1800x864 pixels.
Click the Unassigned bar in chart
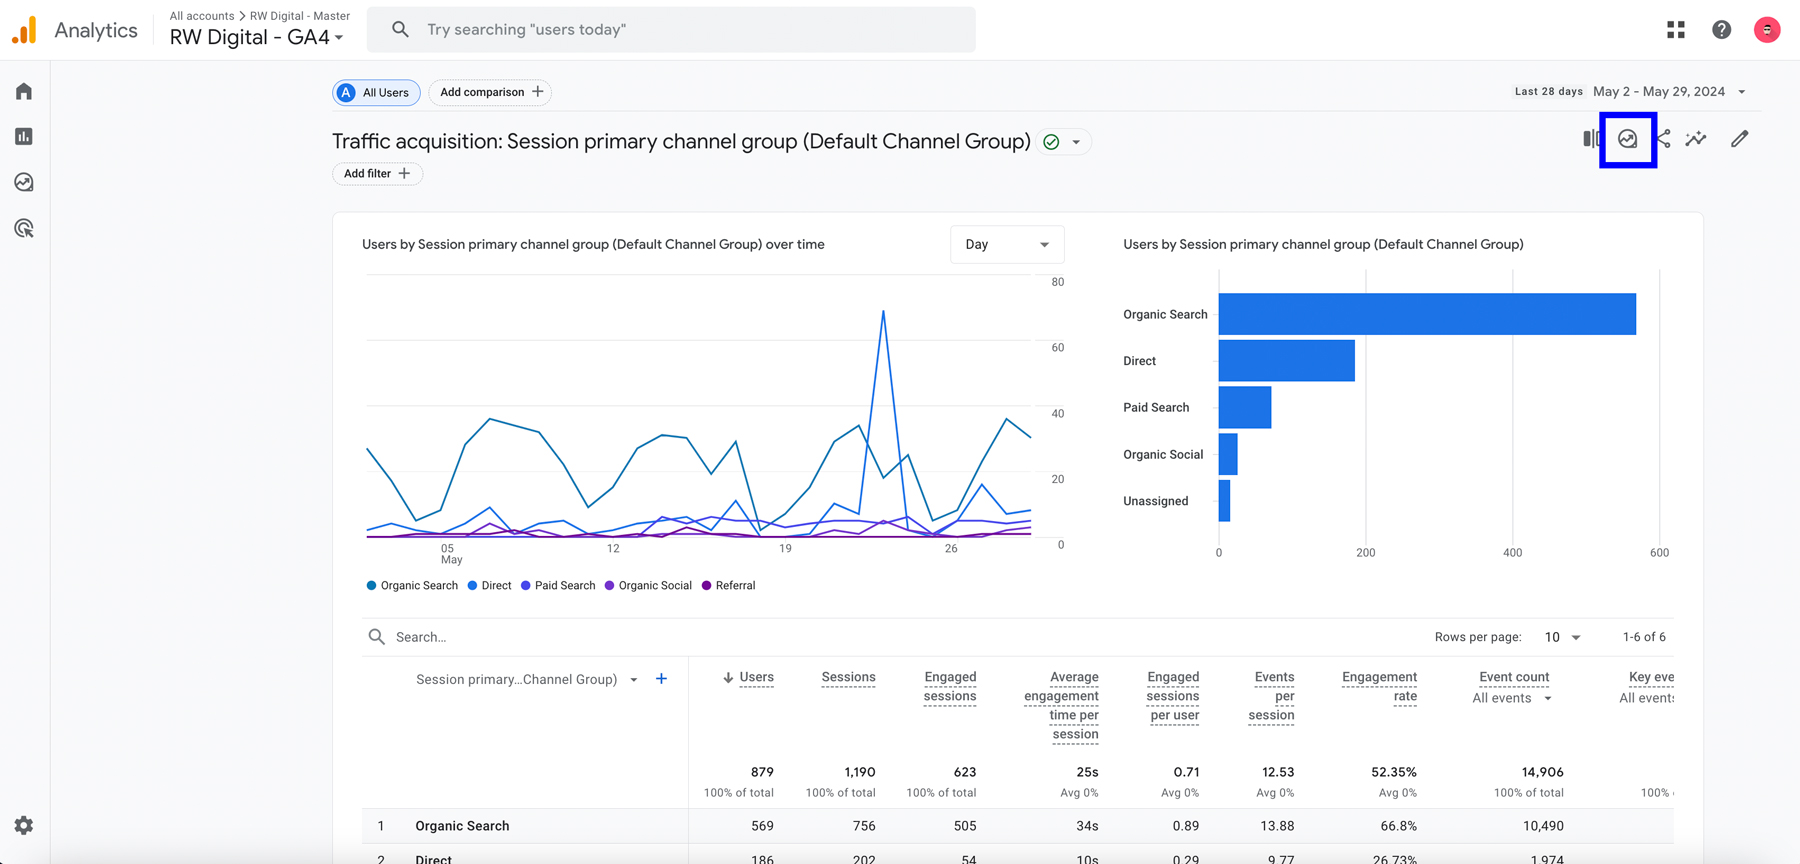(x=1224, y=501)
